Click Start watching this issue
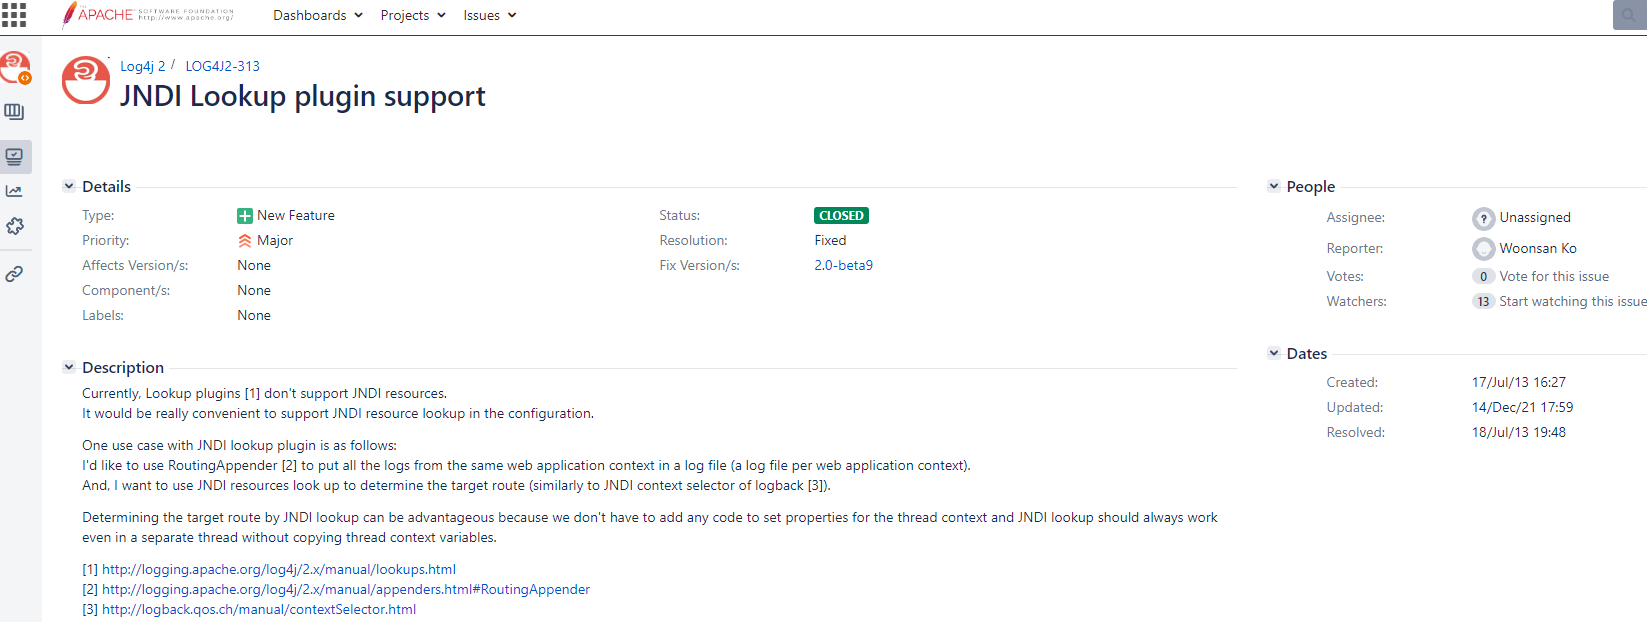The height and width of the screenshot is (622, 1647). tap(1572, 301)
